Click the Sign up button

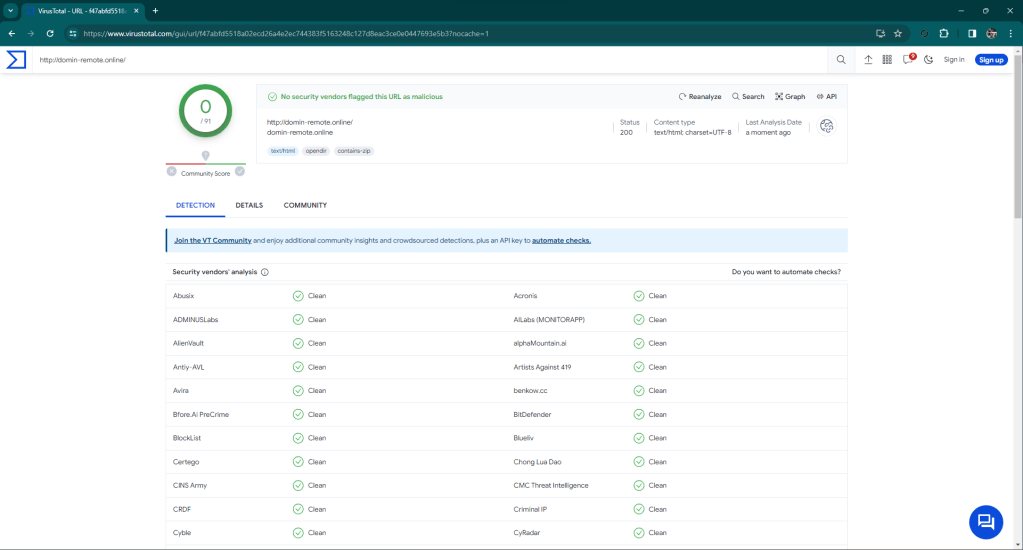click(990, 60)
